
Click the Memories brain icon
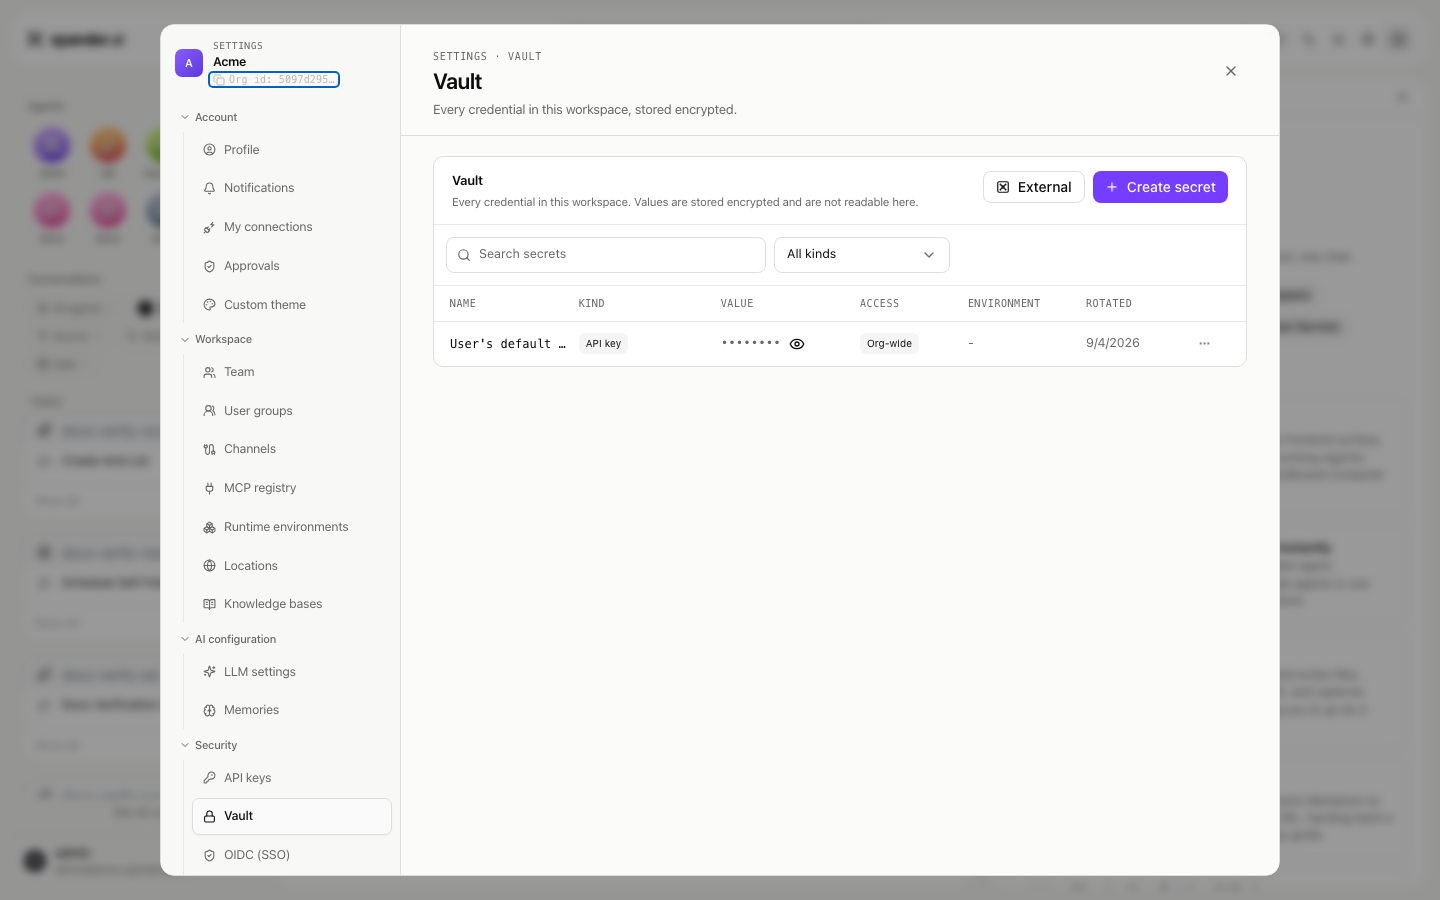click(209, 710)
